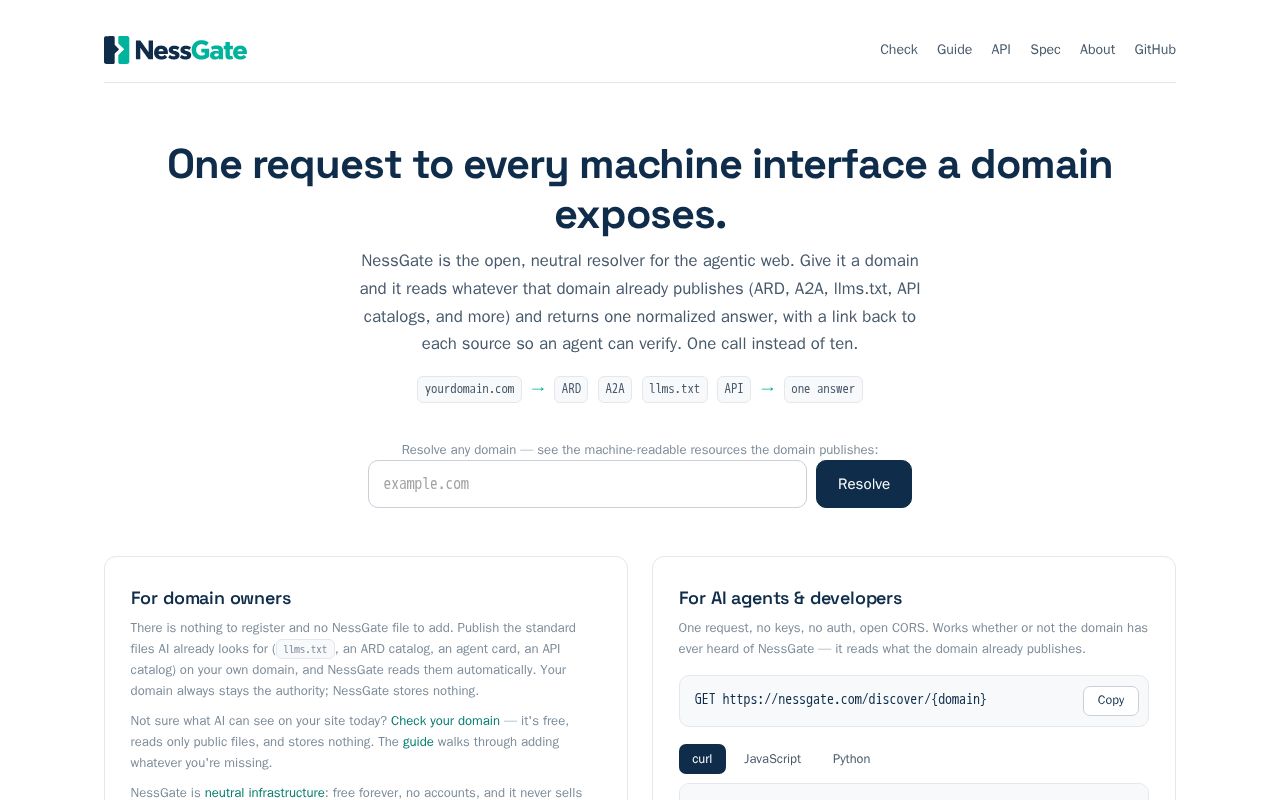Click the GET https://nessgate.com/discover/{domain} code text

[x=840, y=700]
